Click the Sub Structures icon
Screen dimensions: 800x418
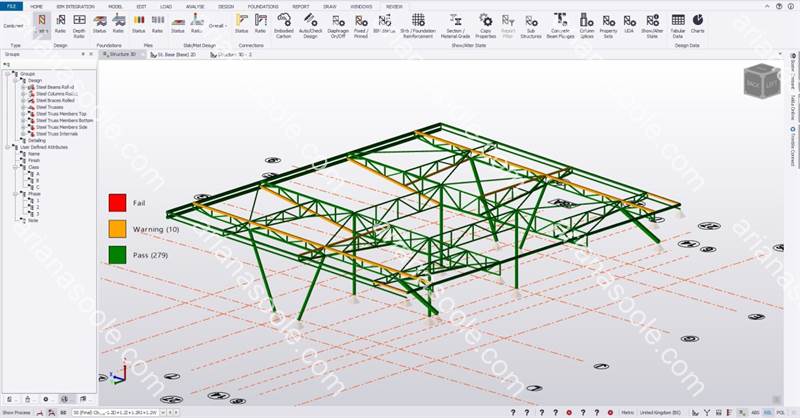pos(531,26)
